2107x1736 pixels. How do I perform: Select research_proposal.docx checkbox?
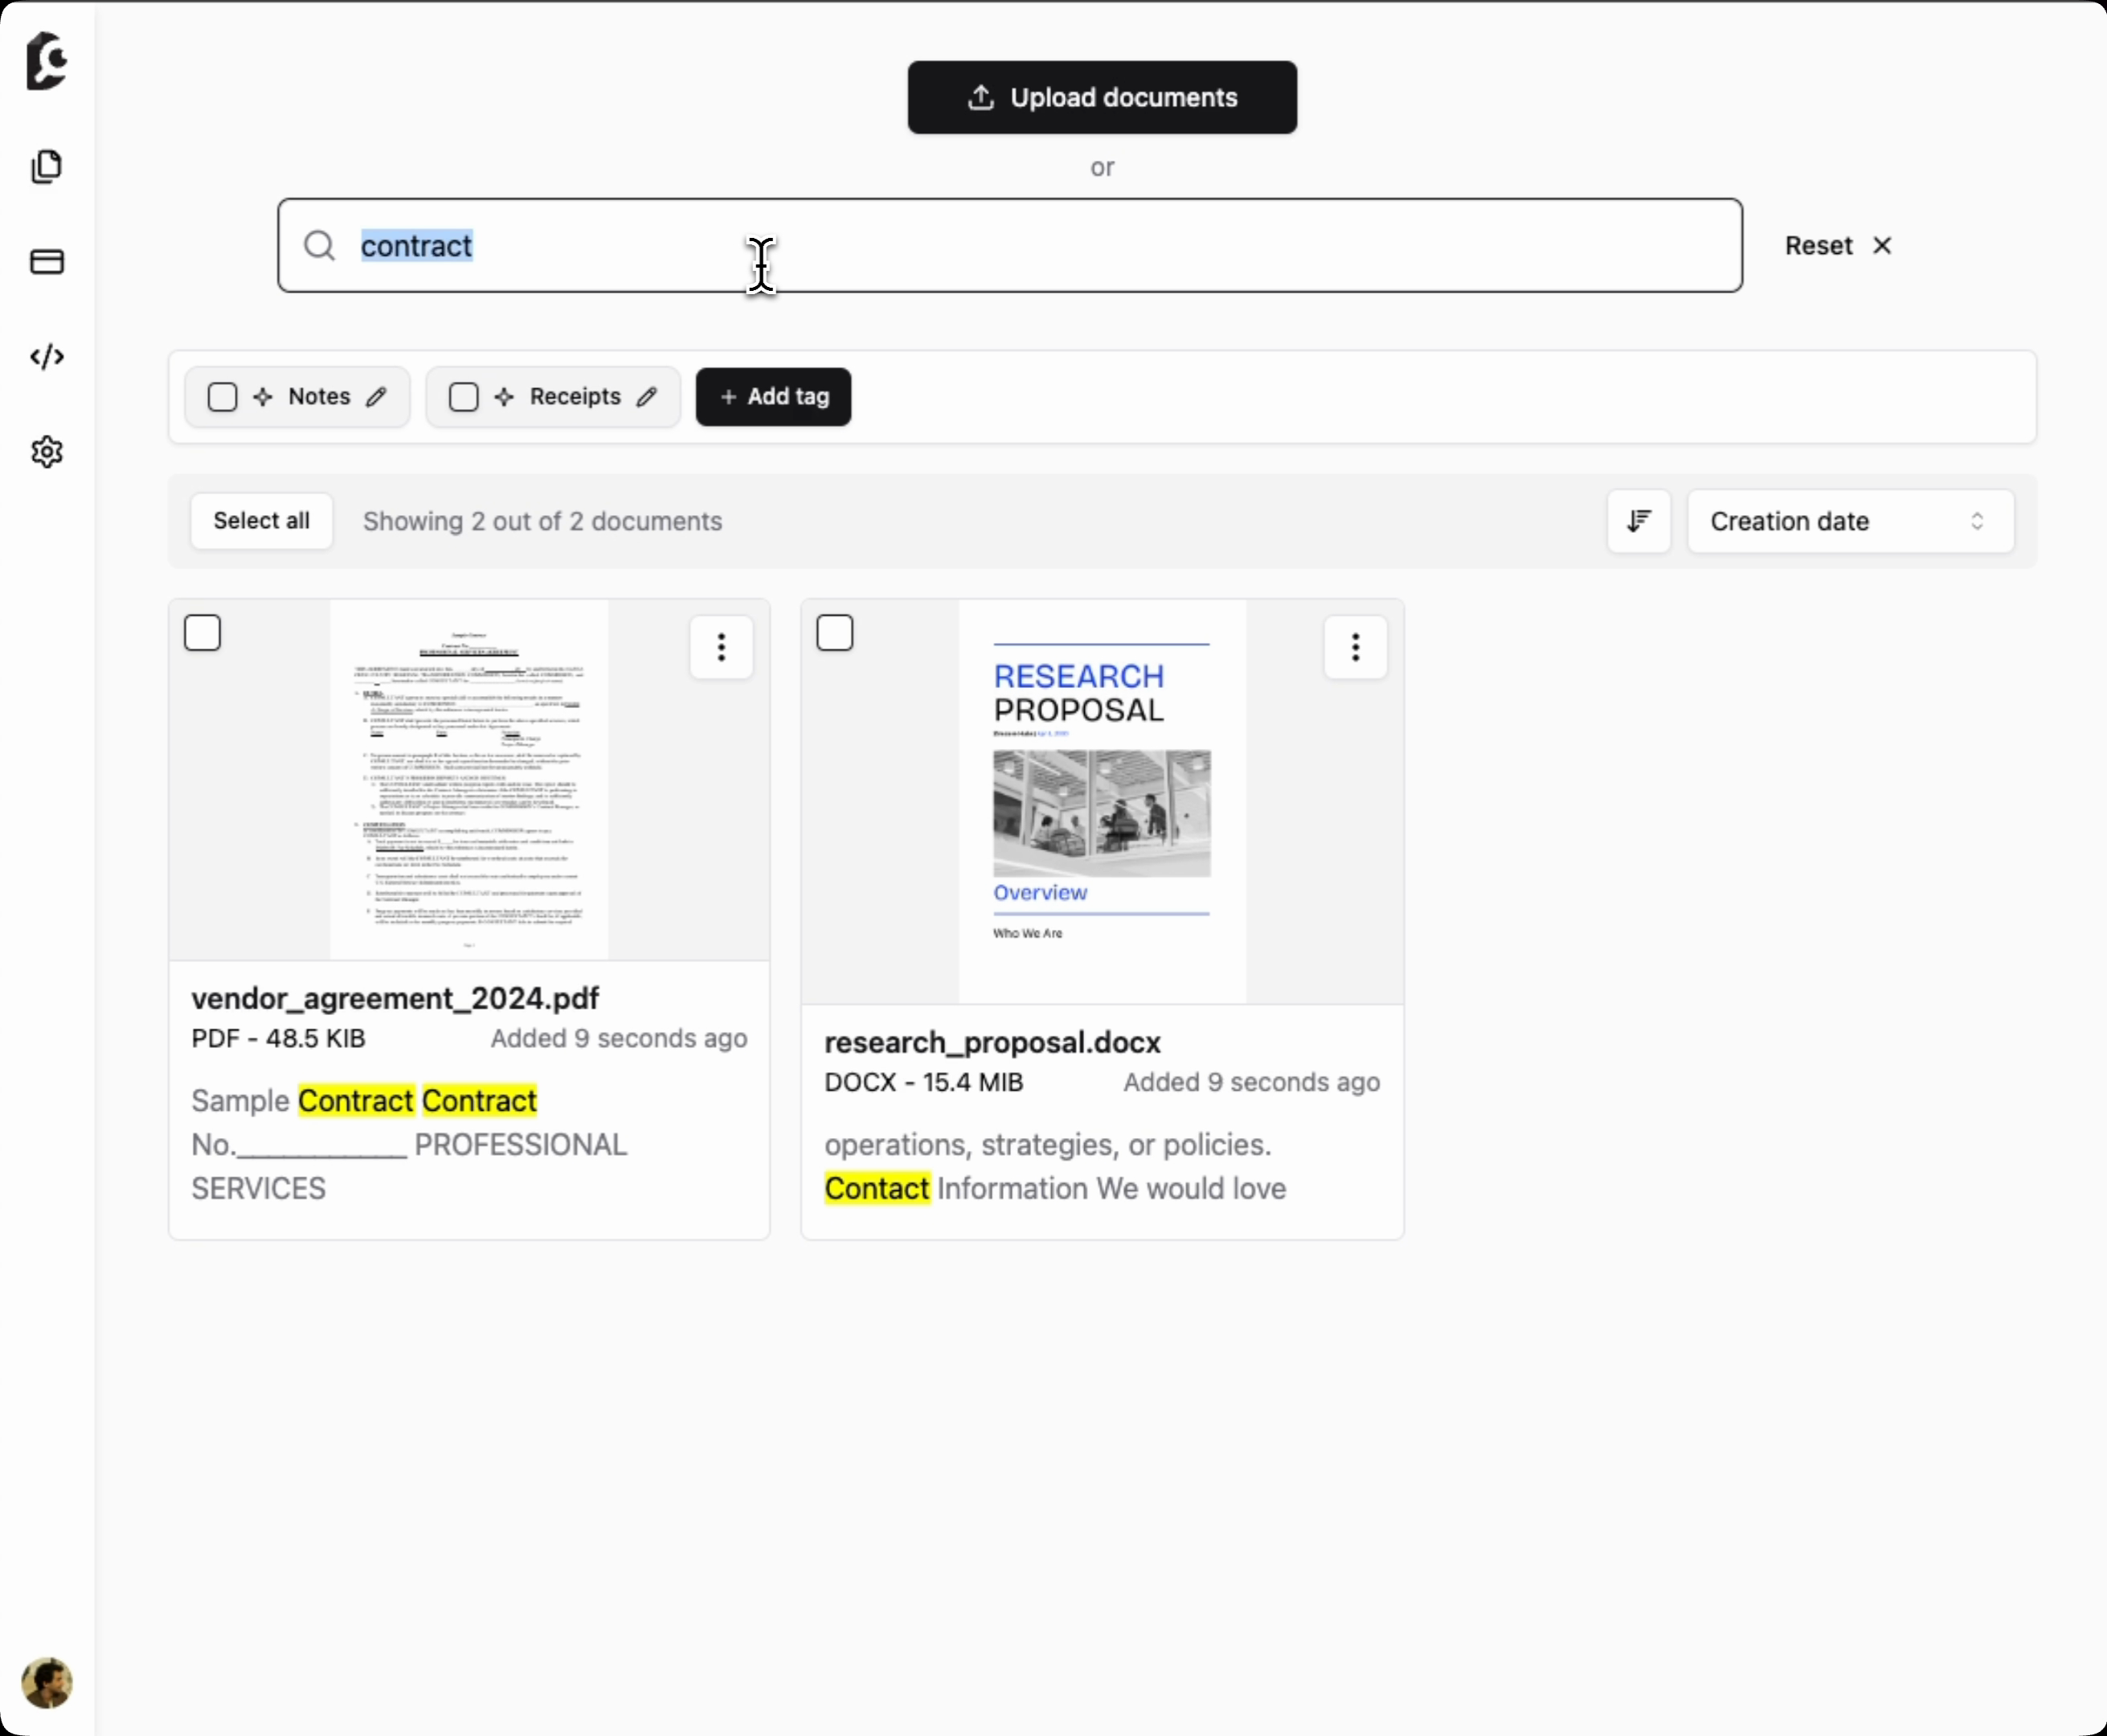click(835, 633)
